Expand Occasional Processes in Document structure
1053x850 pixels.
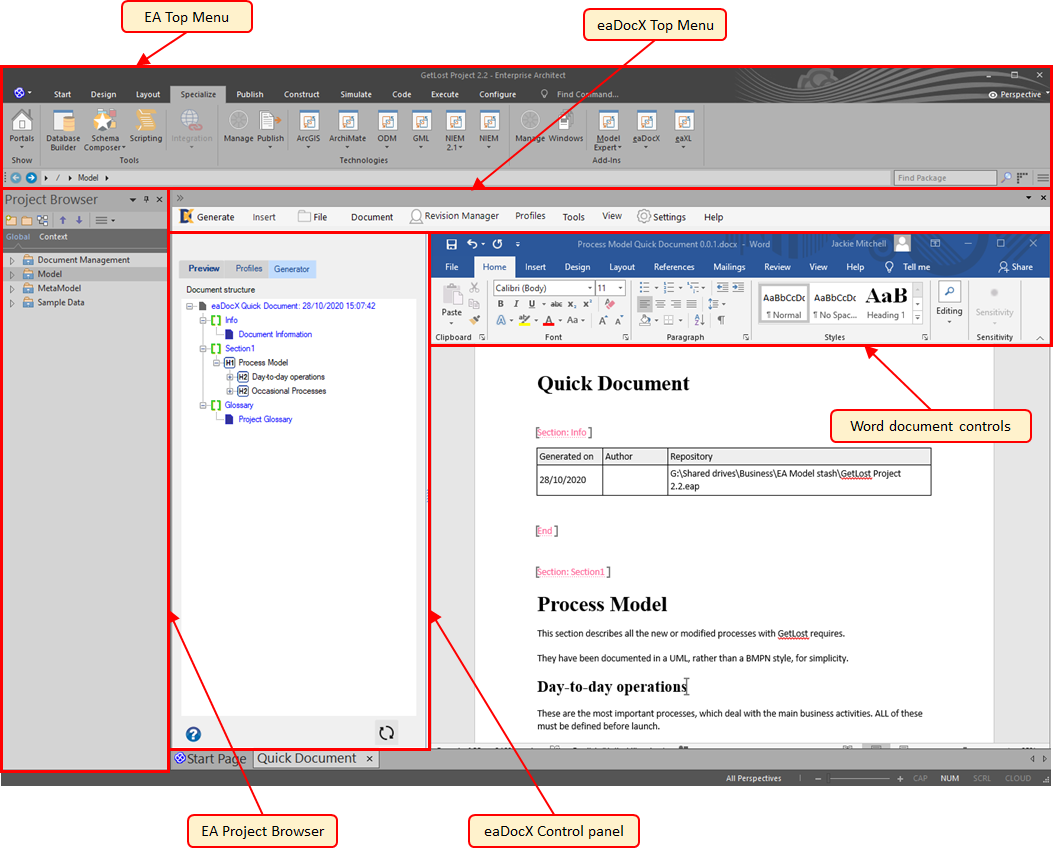(230, 391)
